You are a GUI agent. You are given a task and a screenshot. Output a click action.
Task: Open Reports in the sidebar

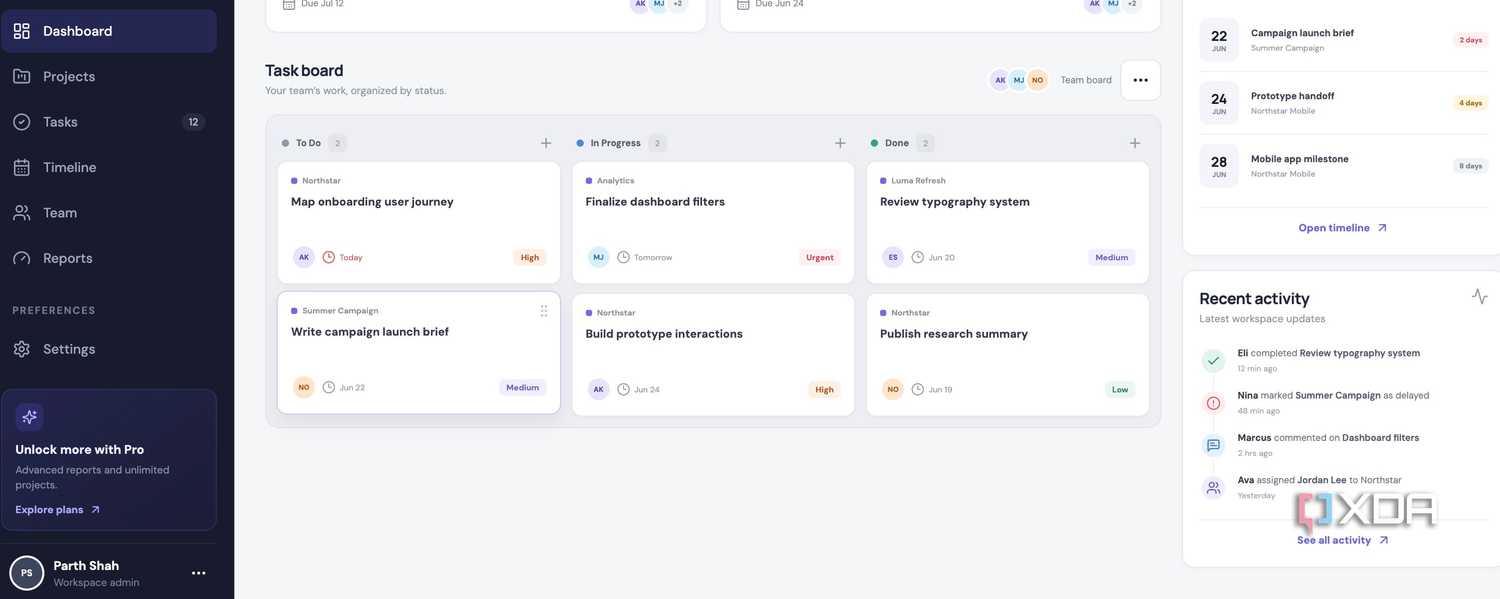[108, 258]
